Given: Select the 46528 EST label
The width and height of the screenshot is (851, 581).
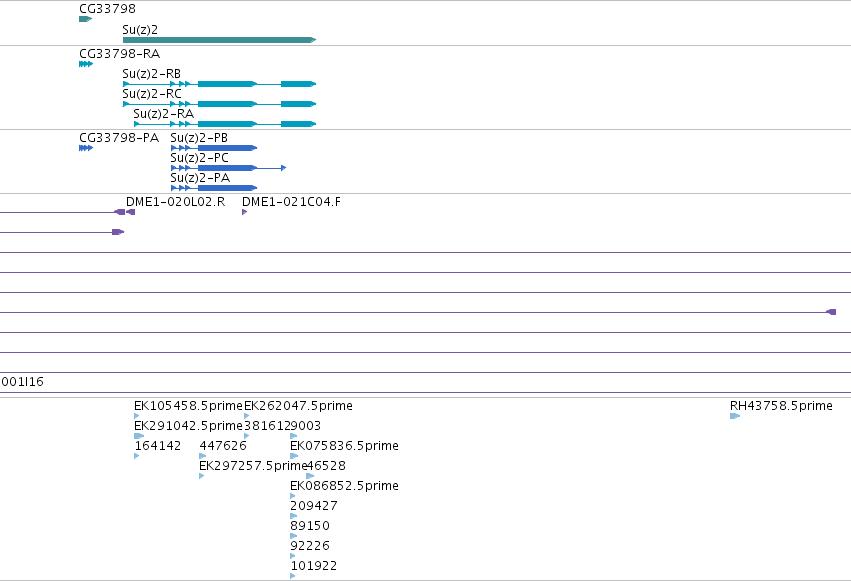Looking at the screenshot, I should (326, 466).
